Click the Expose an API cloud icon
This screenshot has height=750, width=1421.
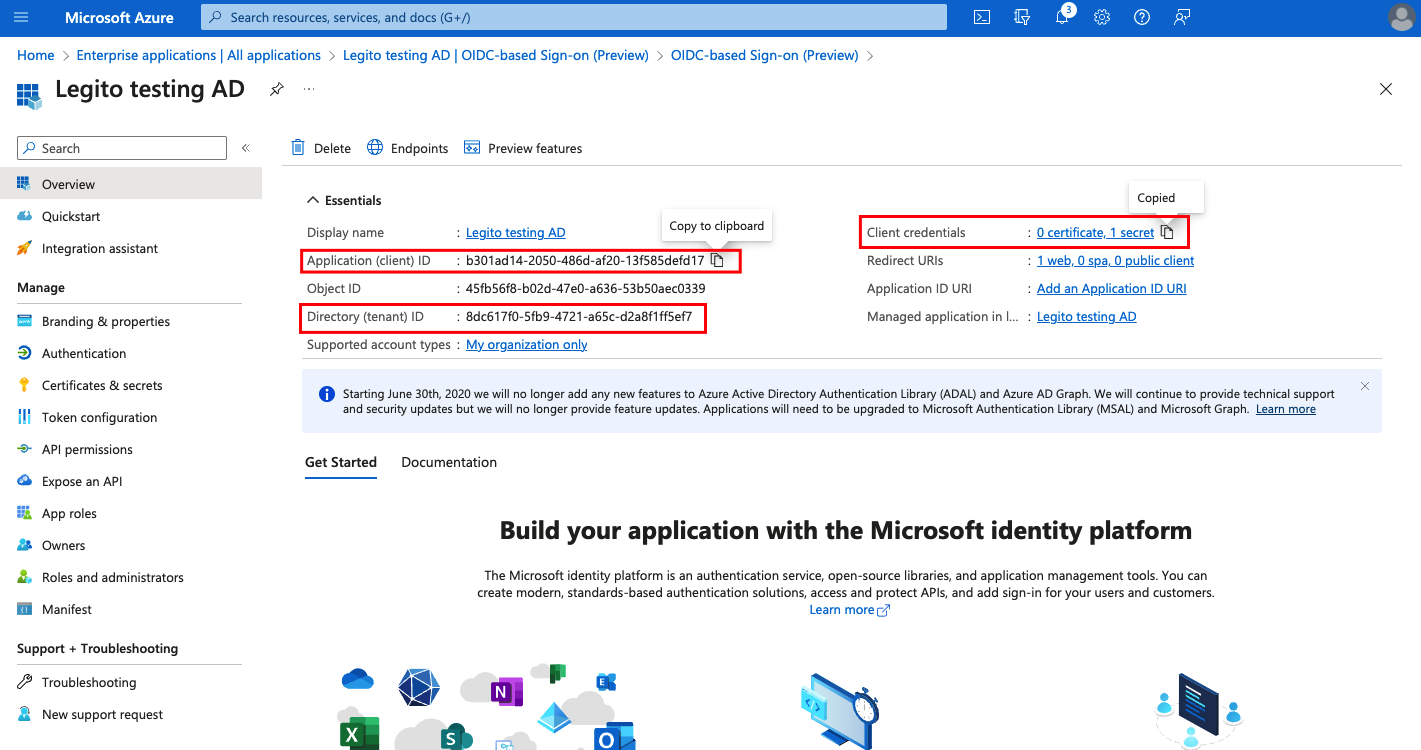pyautogui.click(x=25, y=481)
